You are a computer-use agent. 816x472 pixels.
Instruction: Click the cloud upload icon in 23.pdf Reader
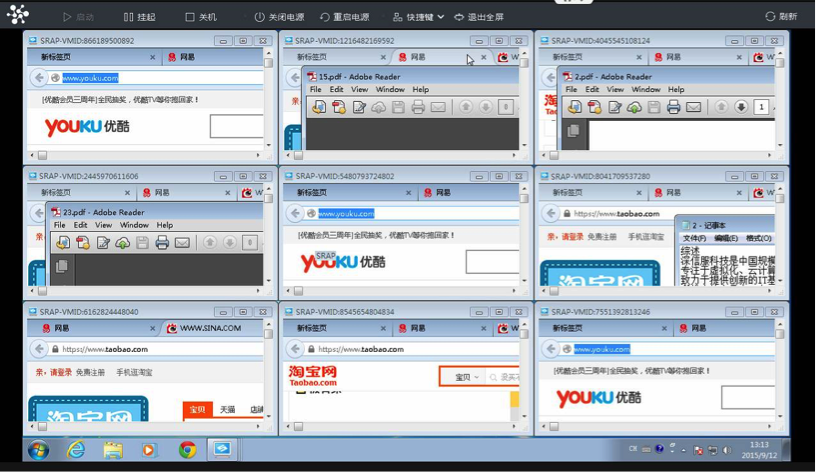[123, 243]
